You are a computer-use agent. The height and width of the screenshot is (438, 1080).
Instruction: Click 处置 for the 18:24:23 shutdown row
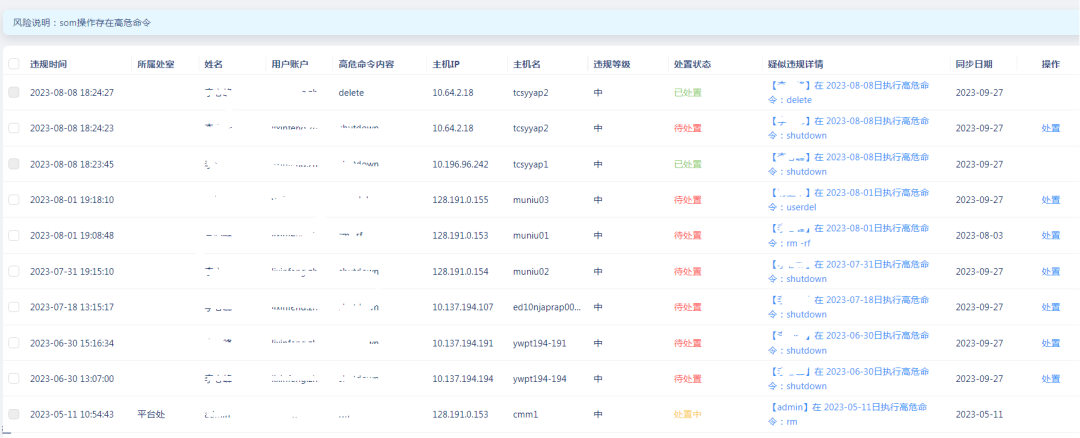[x=1050, y=128]
